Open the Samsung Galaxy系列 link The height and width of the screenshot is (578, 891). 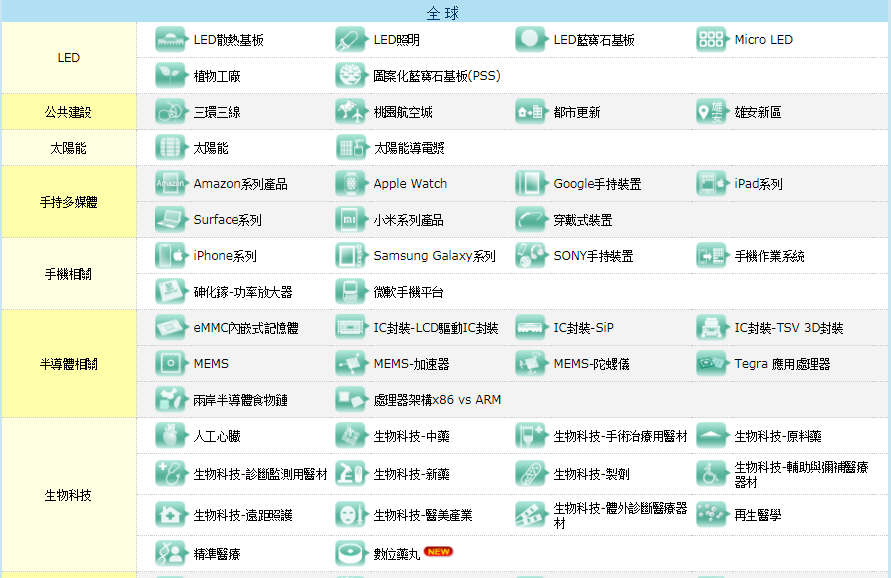point(434,256)
